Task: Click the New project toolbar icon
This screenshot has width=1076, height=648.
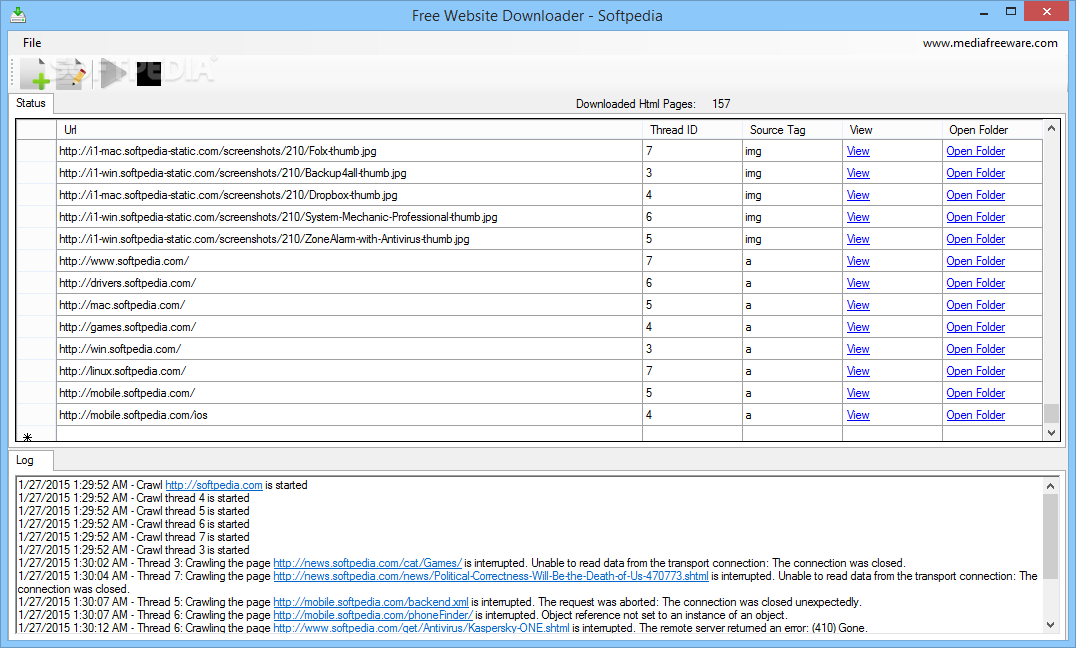Action: point(34,73)
